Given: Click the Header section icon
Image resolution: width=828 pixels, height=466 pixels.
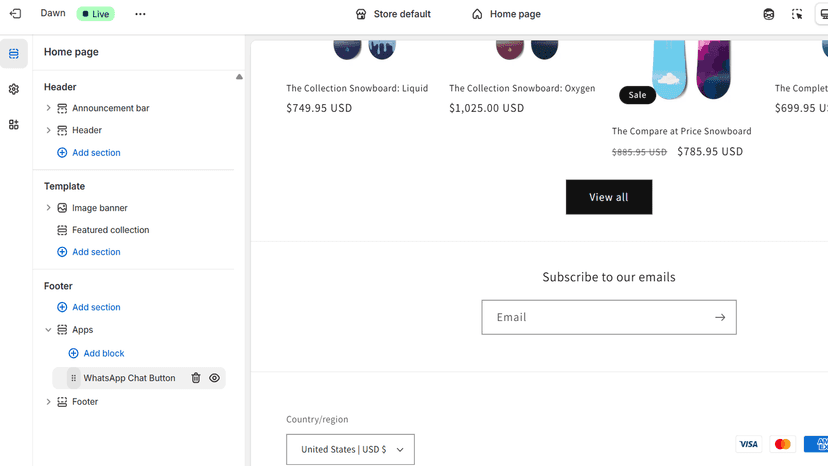Looking at the screenshot, I should 62,131.
